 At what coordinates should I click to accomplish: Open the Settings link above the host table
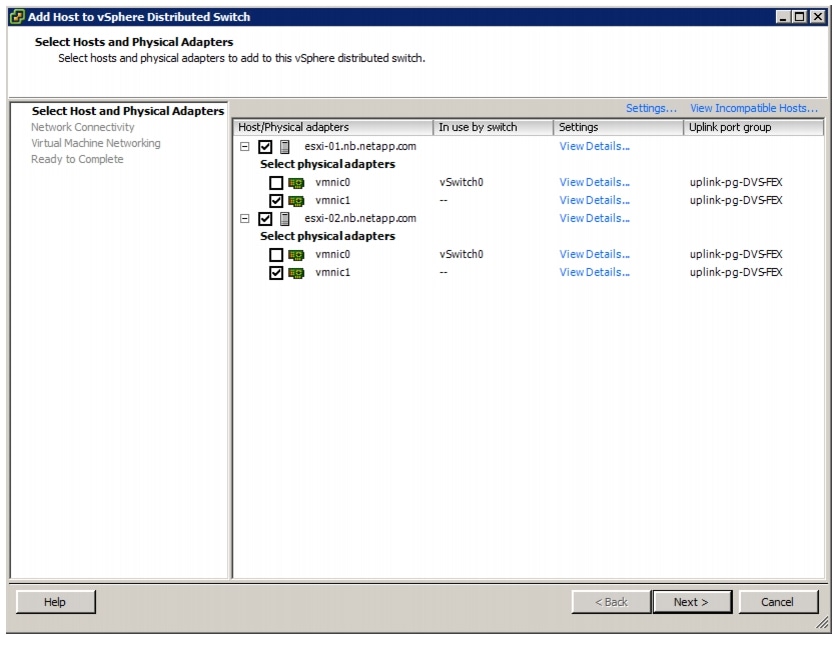tap(651, 108)
